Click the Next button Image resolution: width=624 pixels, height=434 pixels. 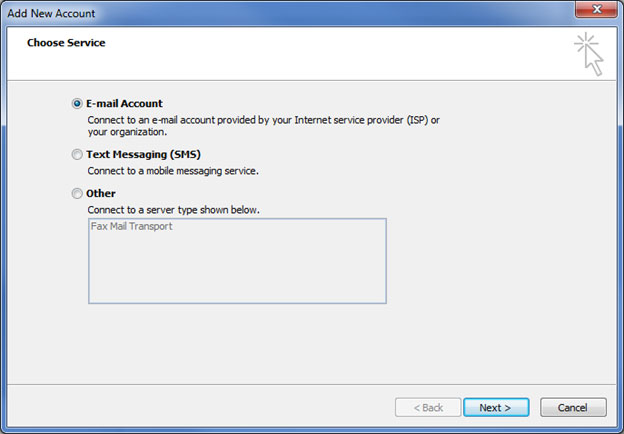point(496,407)
